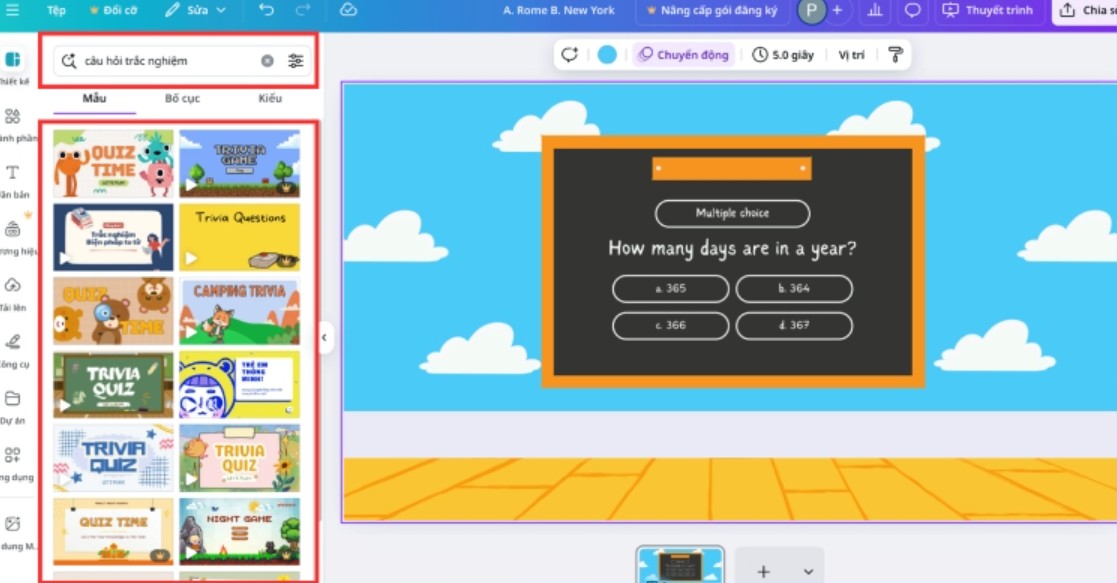Viewport: 1117px width, 583px height.
Task: Open the hamburger main menu
Action: coord(12,10)
